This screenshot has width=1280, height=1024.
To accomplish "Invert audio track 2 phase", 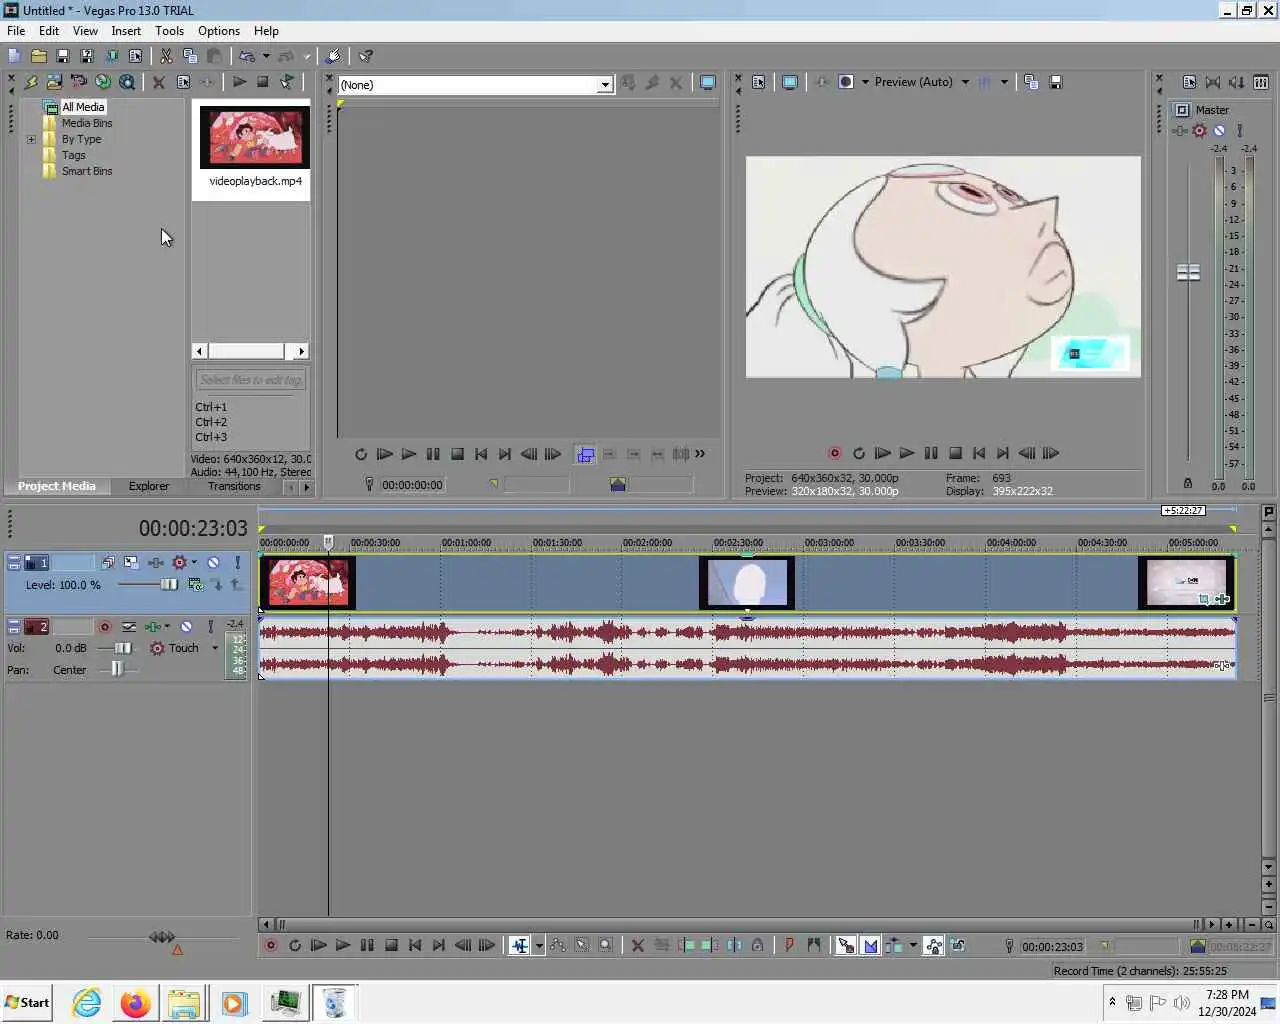I will point(129,626).
